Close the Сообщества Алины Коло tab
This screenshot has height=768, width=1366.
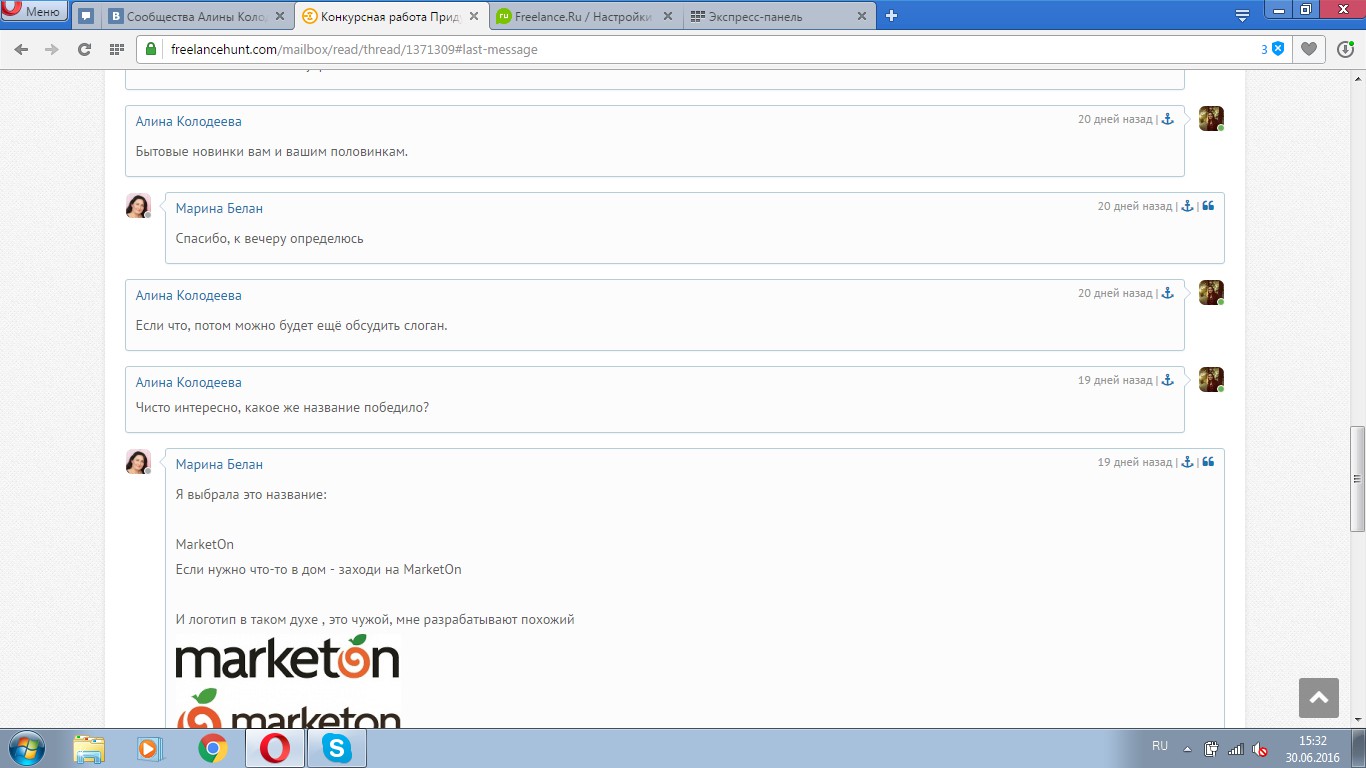coord(279,16)
